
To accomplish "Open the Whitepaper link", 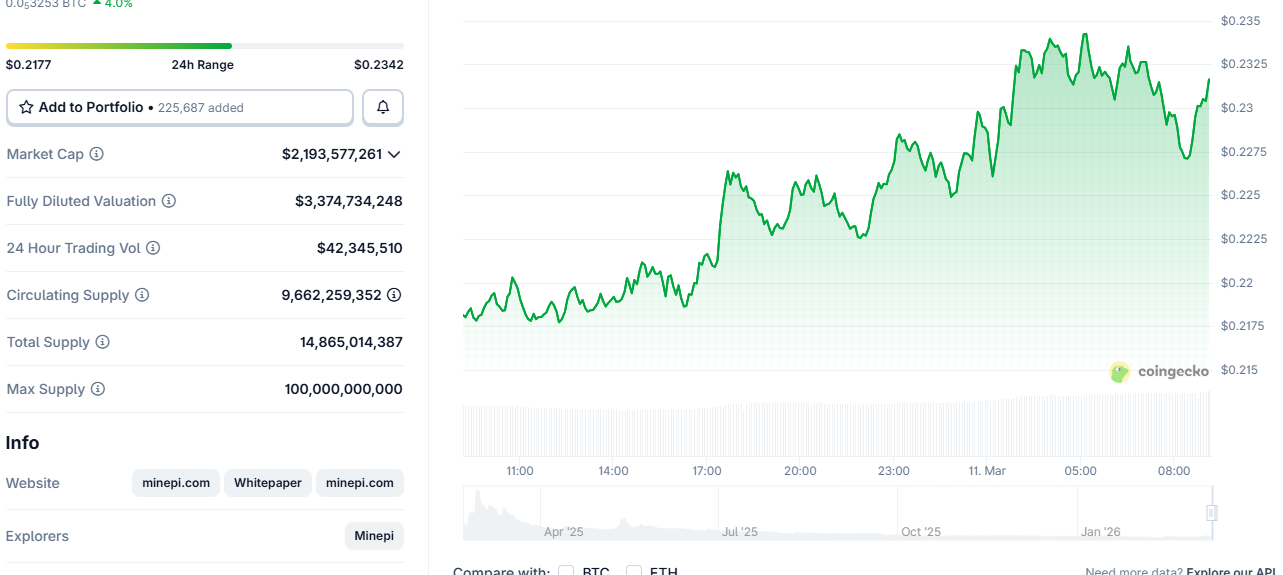I will pos(268,483).
